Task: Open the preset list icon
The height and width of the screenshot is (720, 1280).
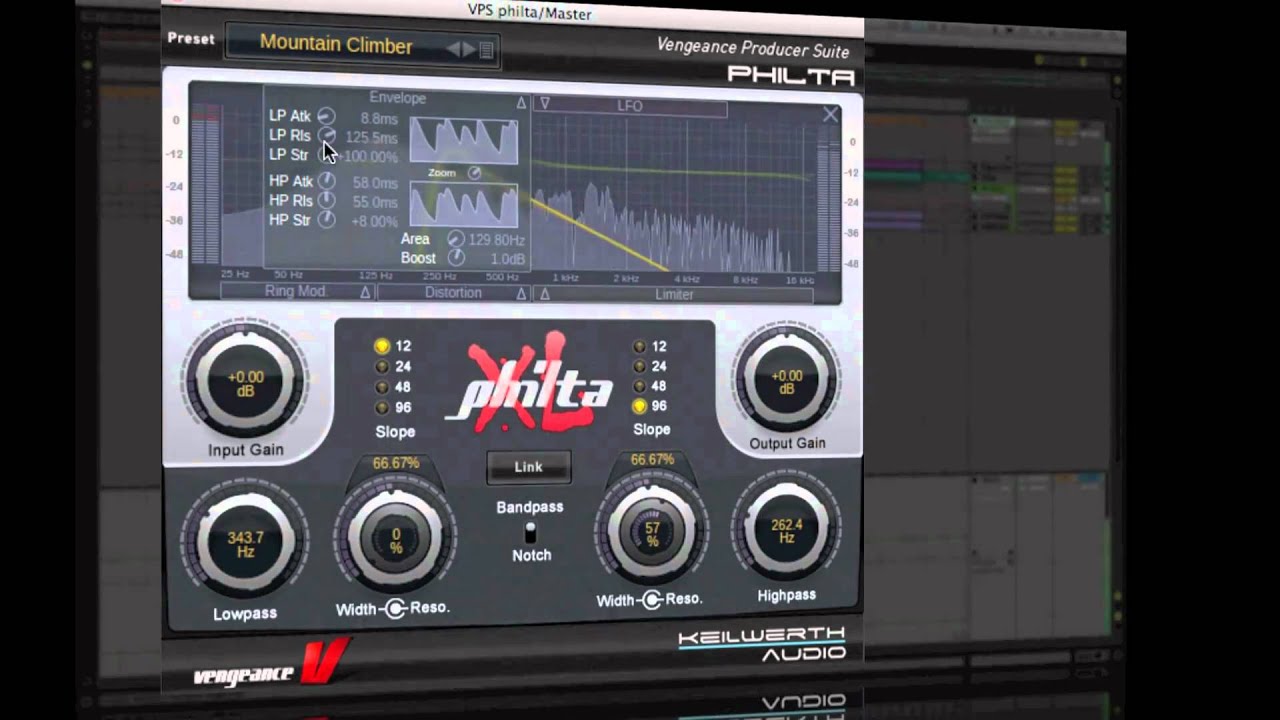Action: pyautogui.click(x=487, y=50)
